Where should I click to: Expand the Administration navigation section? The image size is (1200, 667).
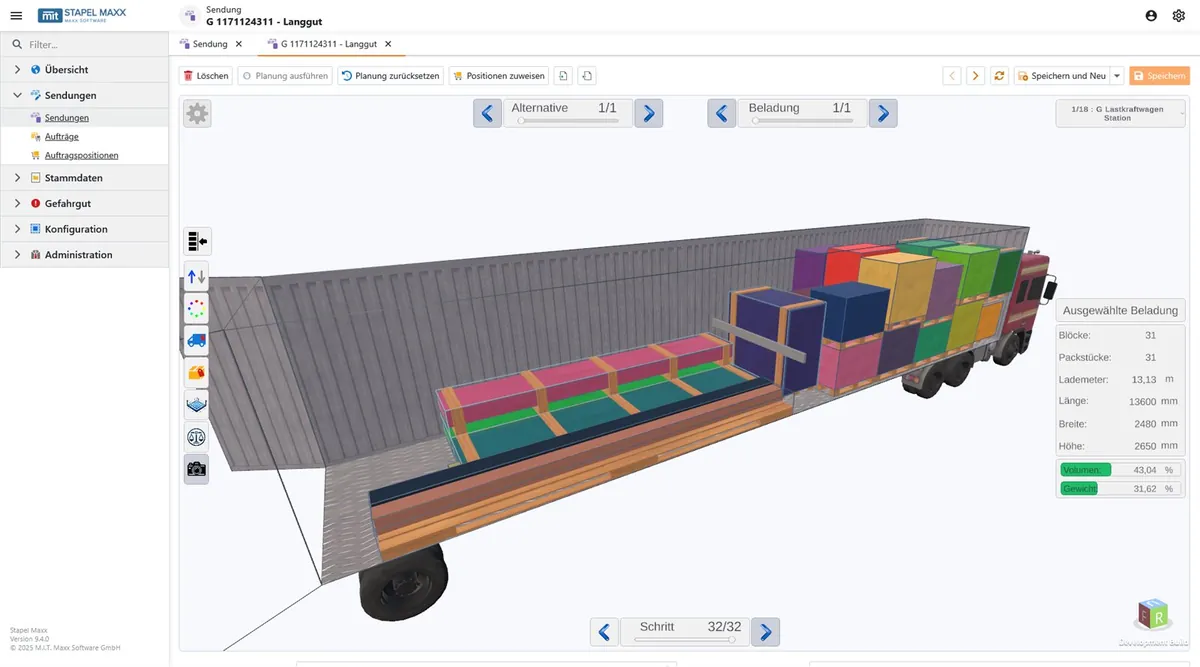pyautogui.click(x=18, y=255)
